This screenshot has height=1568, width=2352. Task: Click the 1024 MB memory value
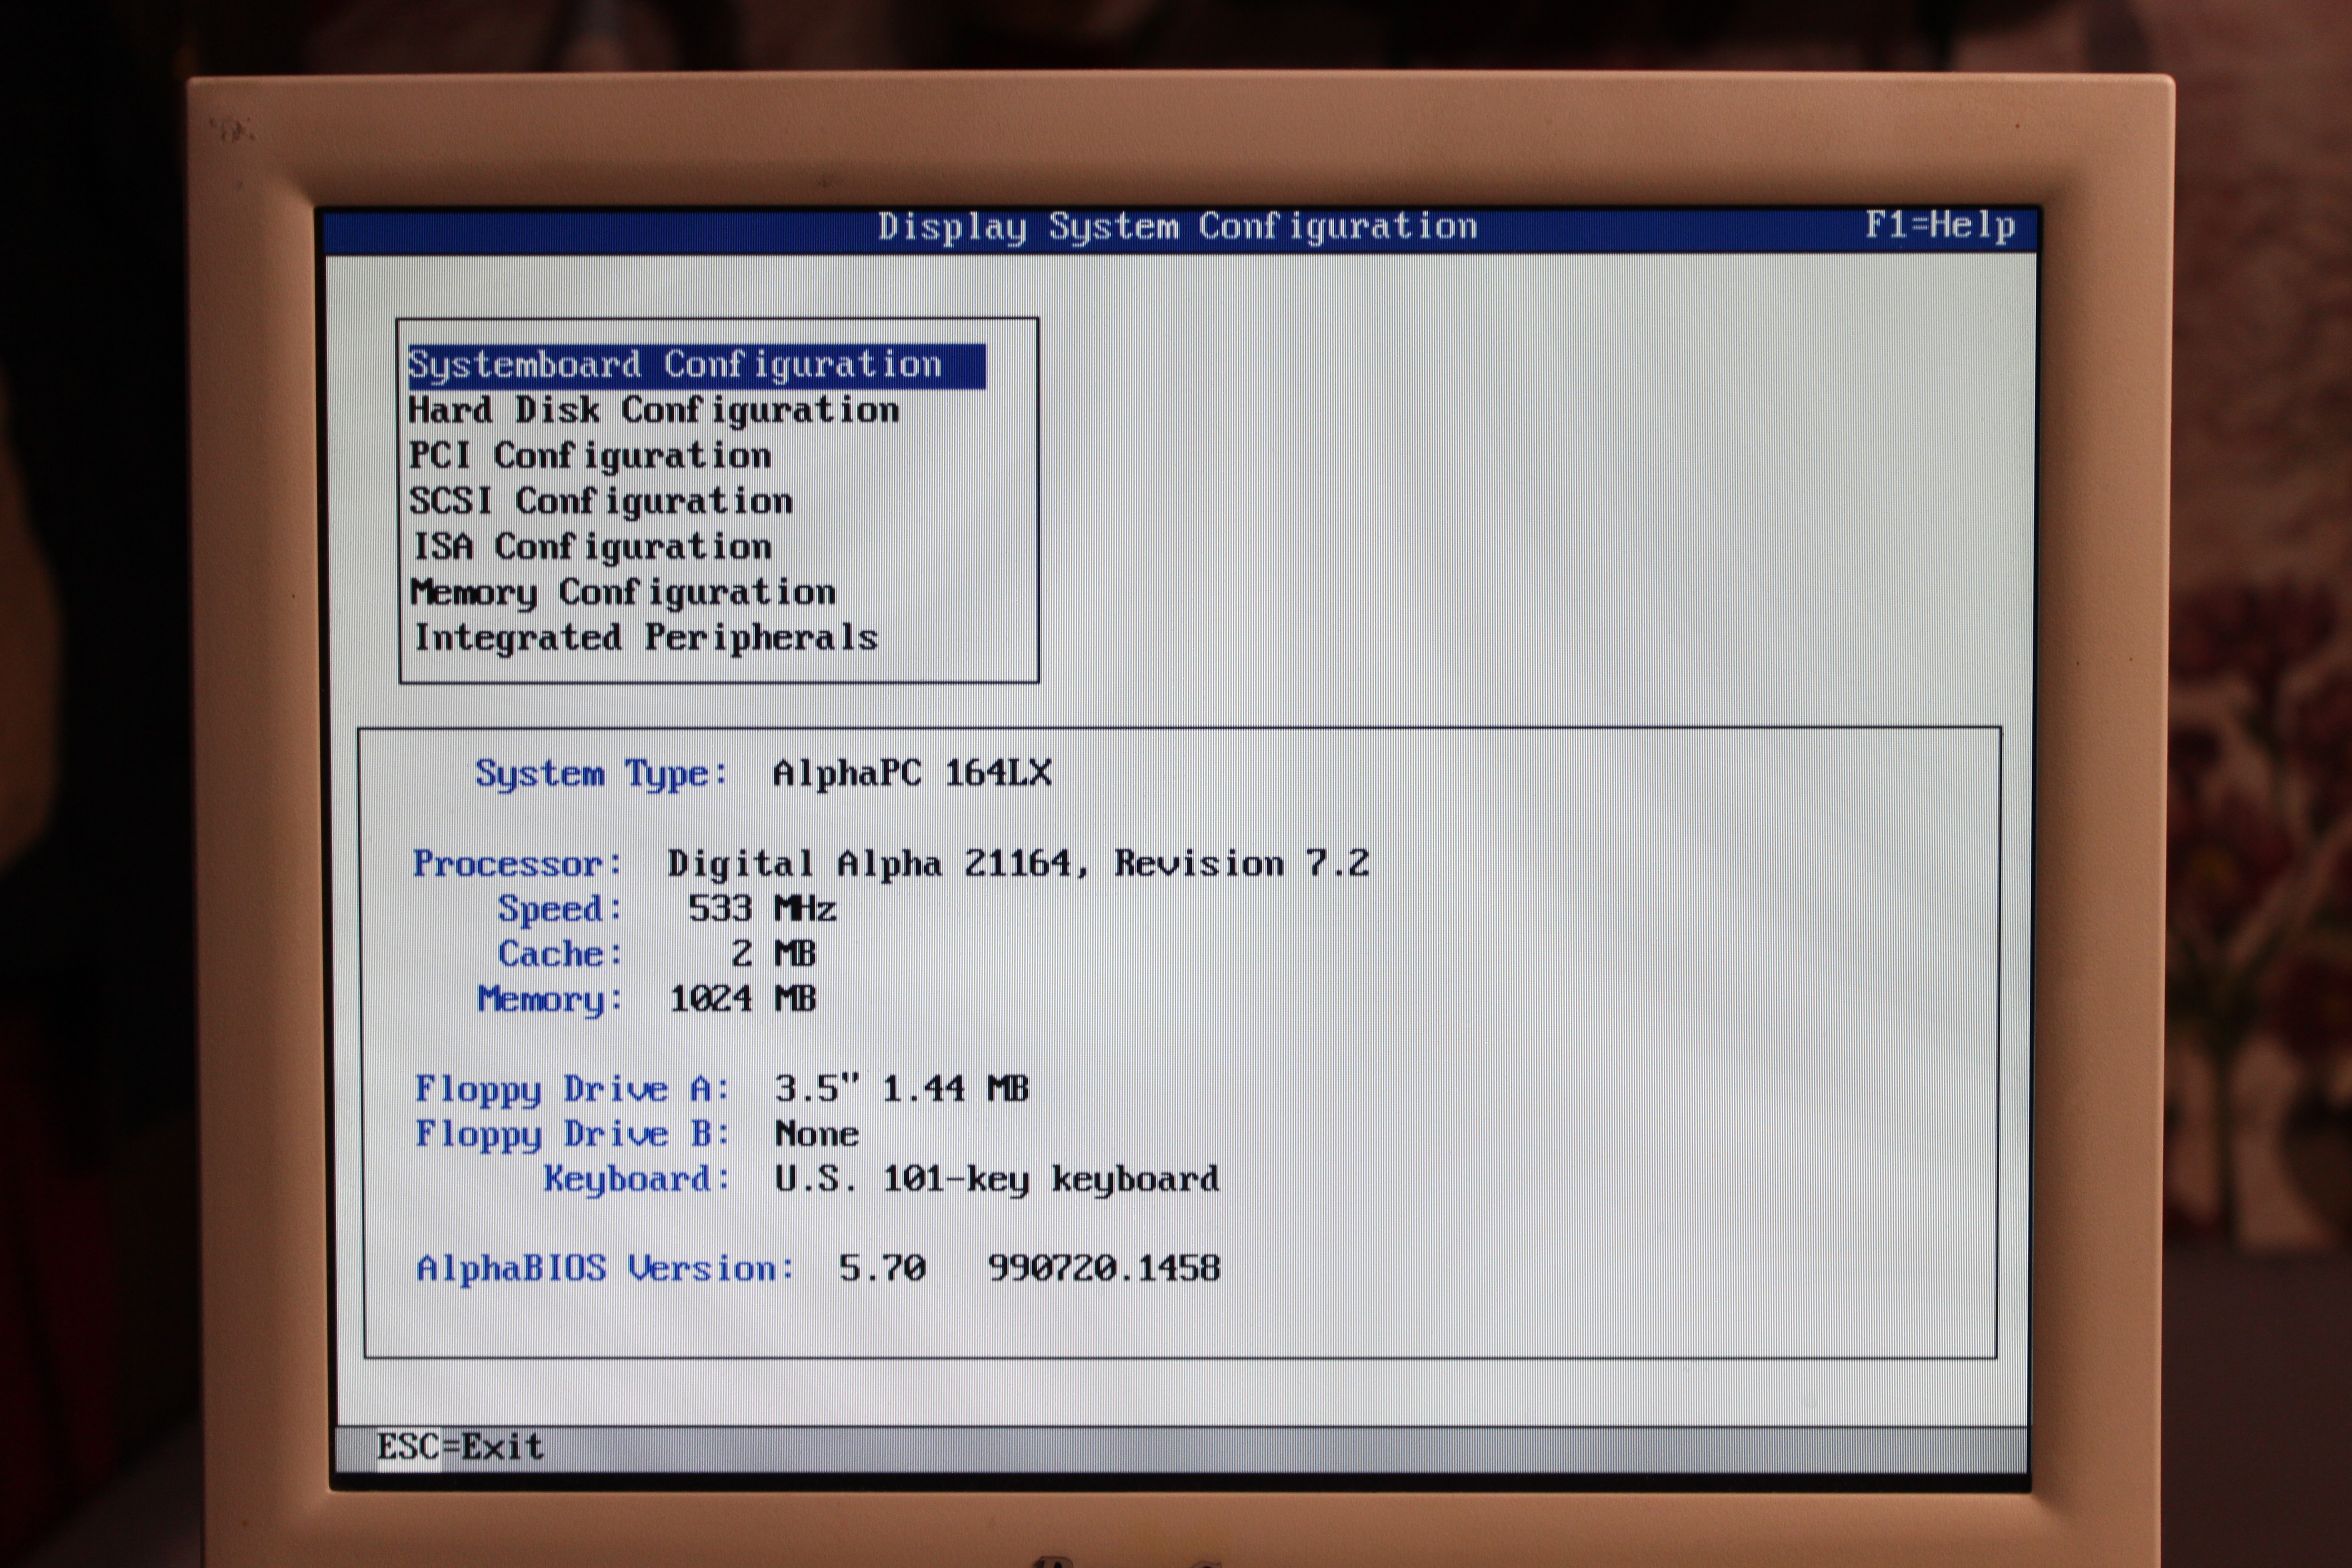743,999
